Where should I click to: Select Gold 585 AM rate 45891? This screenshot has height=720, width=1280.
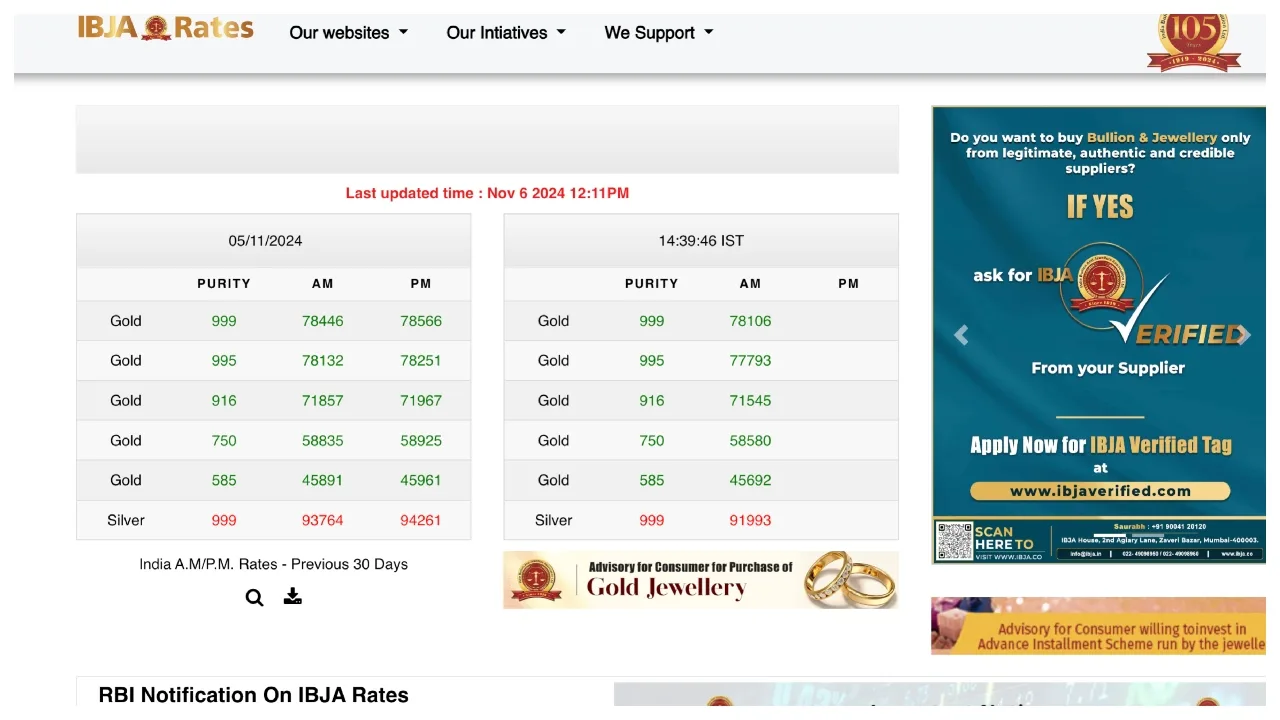[x=323, y=481]
